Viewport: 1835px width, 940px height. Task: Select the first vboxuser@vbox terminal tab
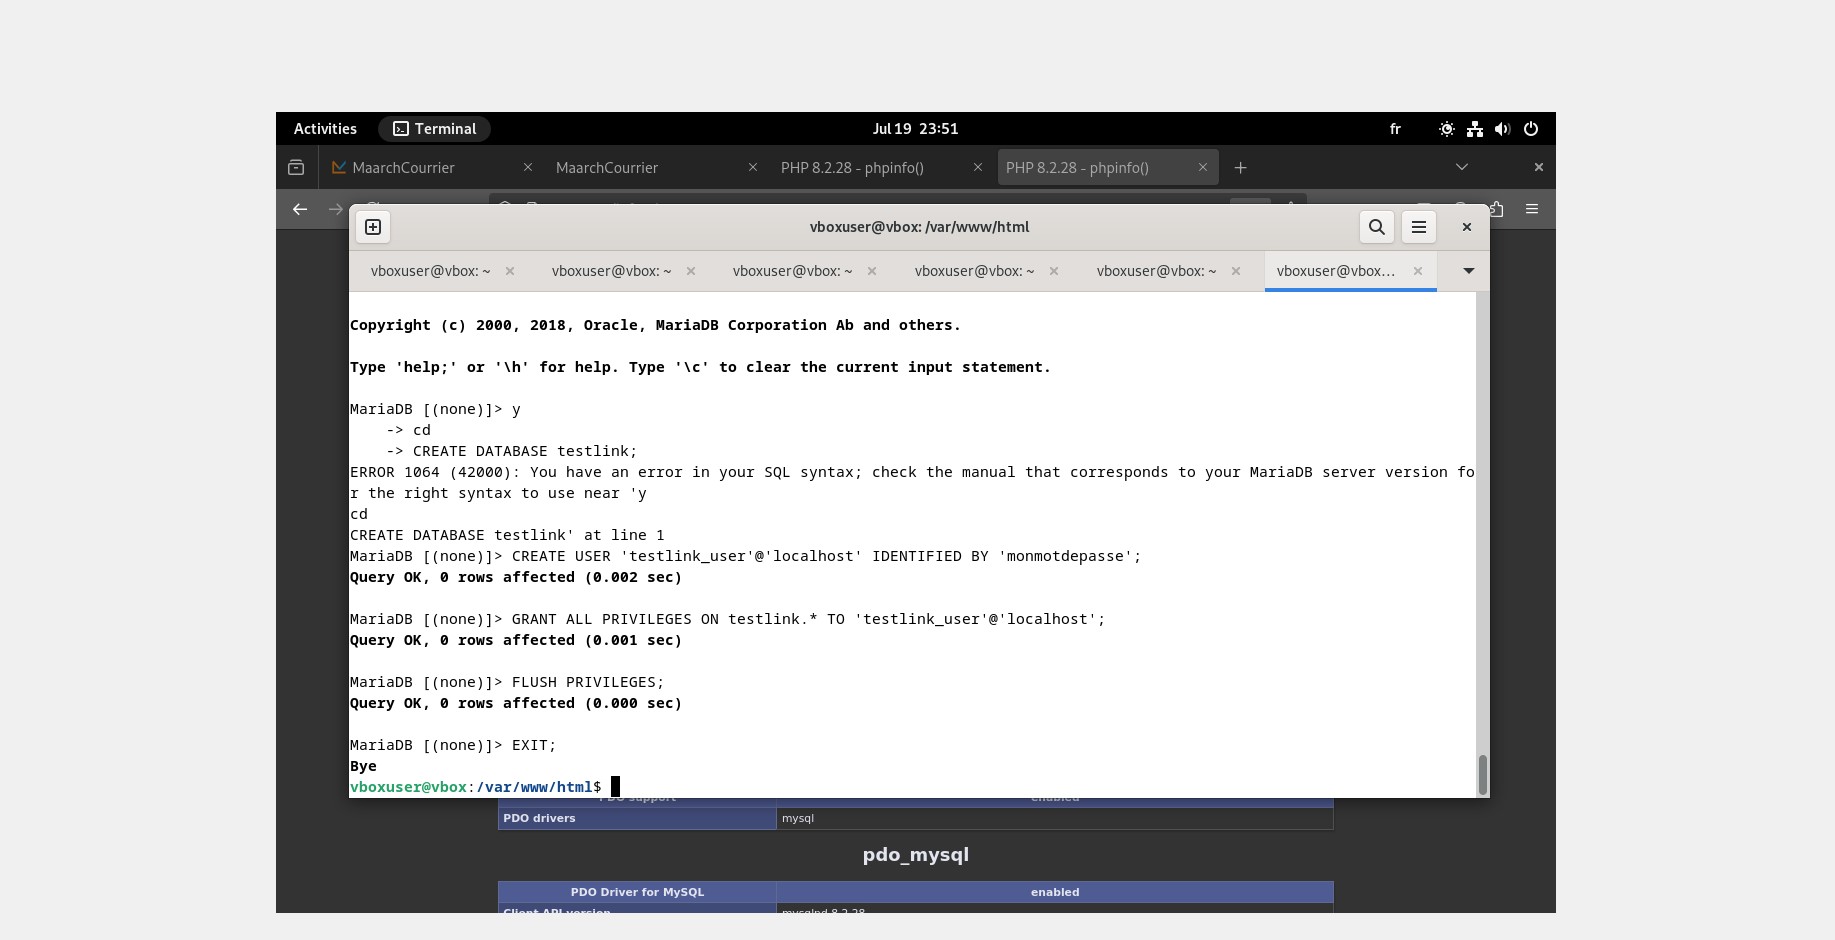point(430,271)
